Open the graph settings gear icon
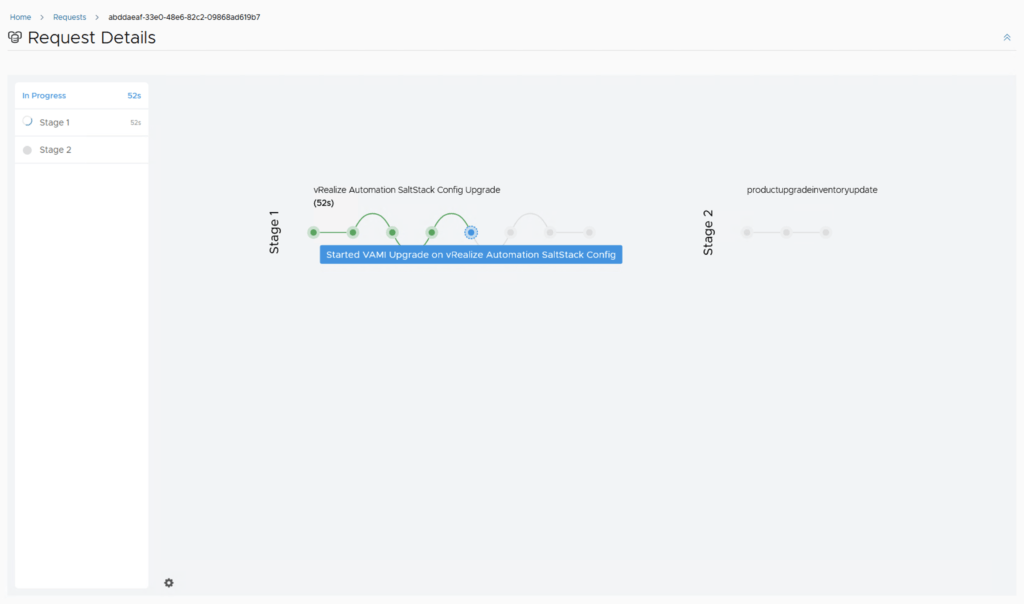Screen dimensions: 1024x604 pos(169,583)
